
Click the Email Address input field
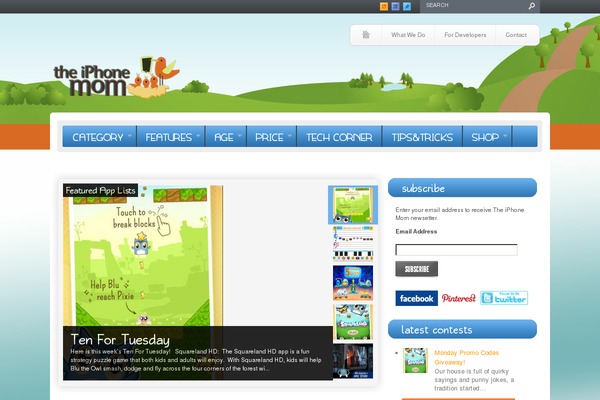click(456, 250)
